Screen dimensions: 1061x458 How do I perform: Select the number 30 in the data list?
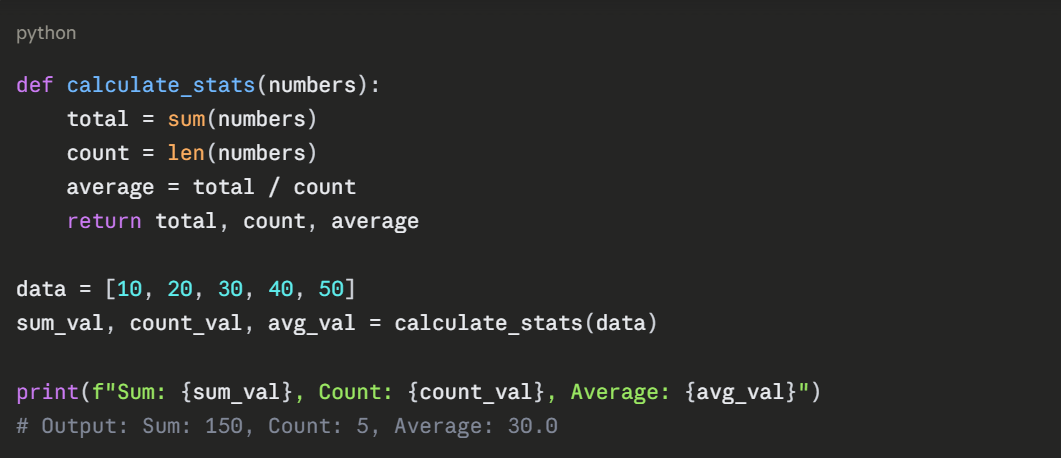coord(230,290)
